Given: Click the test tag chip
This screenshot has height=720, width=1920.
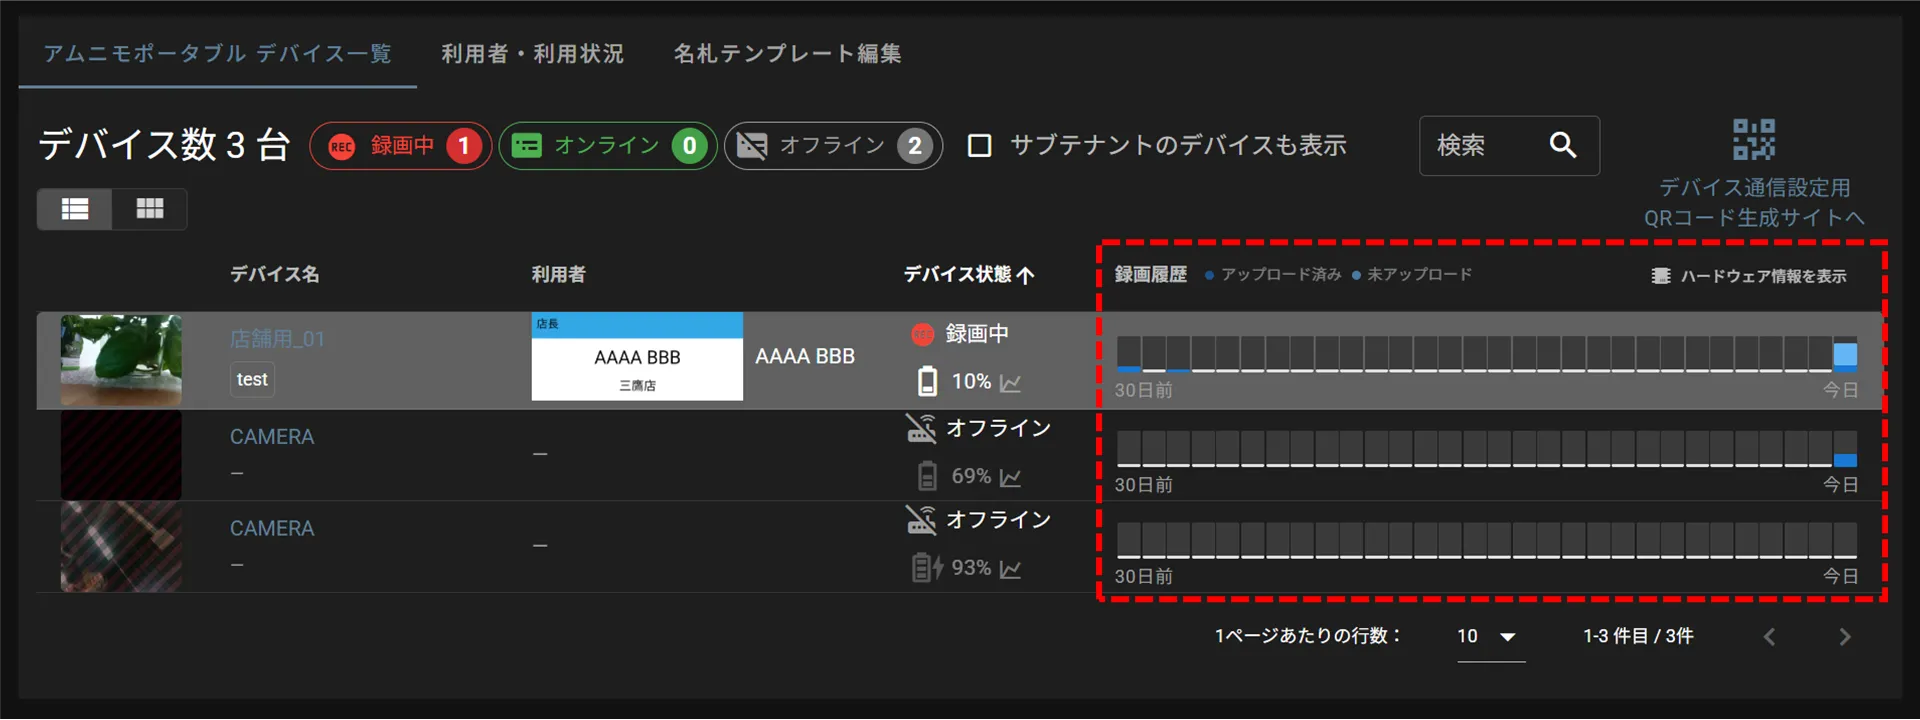Looking at the screenshot, I should coord(252,379).
